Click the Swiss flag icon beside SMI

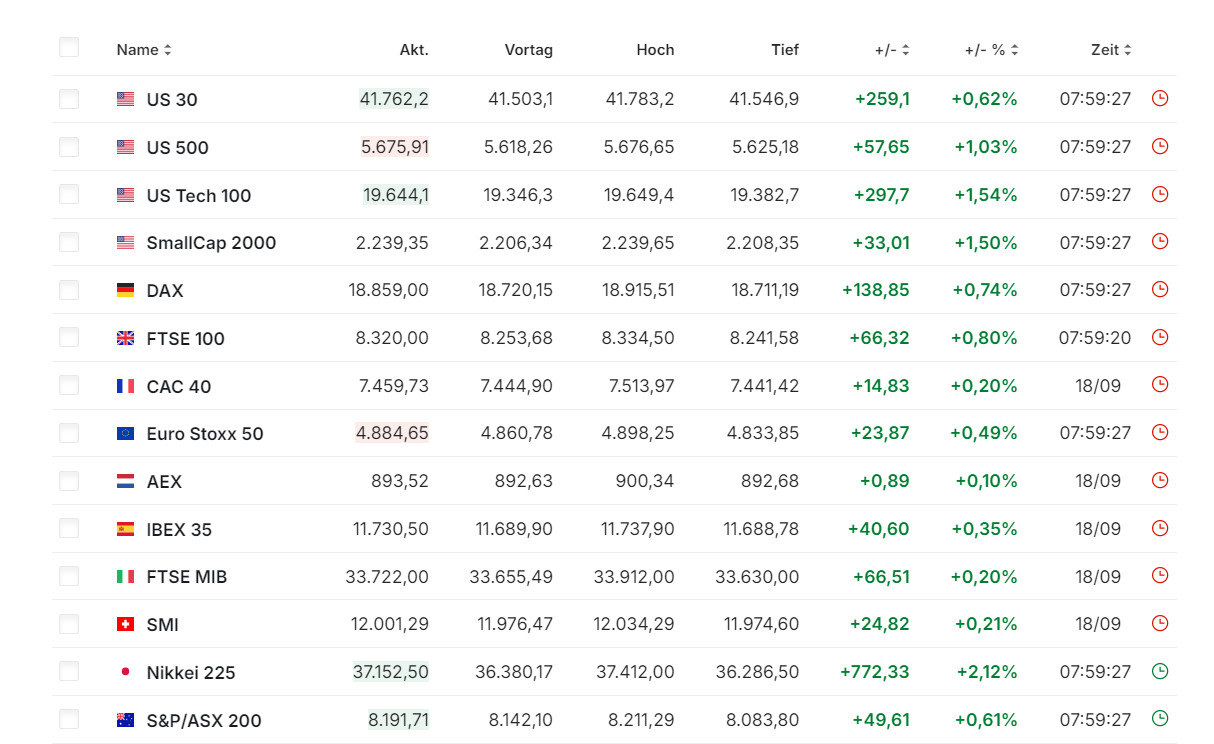click(x=125, y=624)
